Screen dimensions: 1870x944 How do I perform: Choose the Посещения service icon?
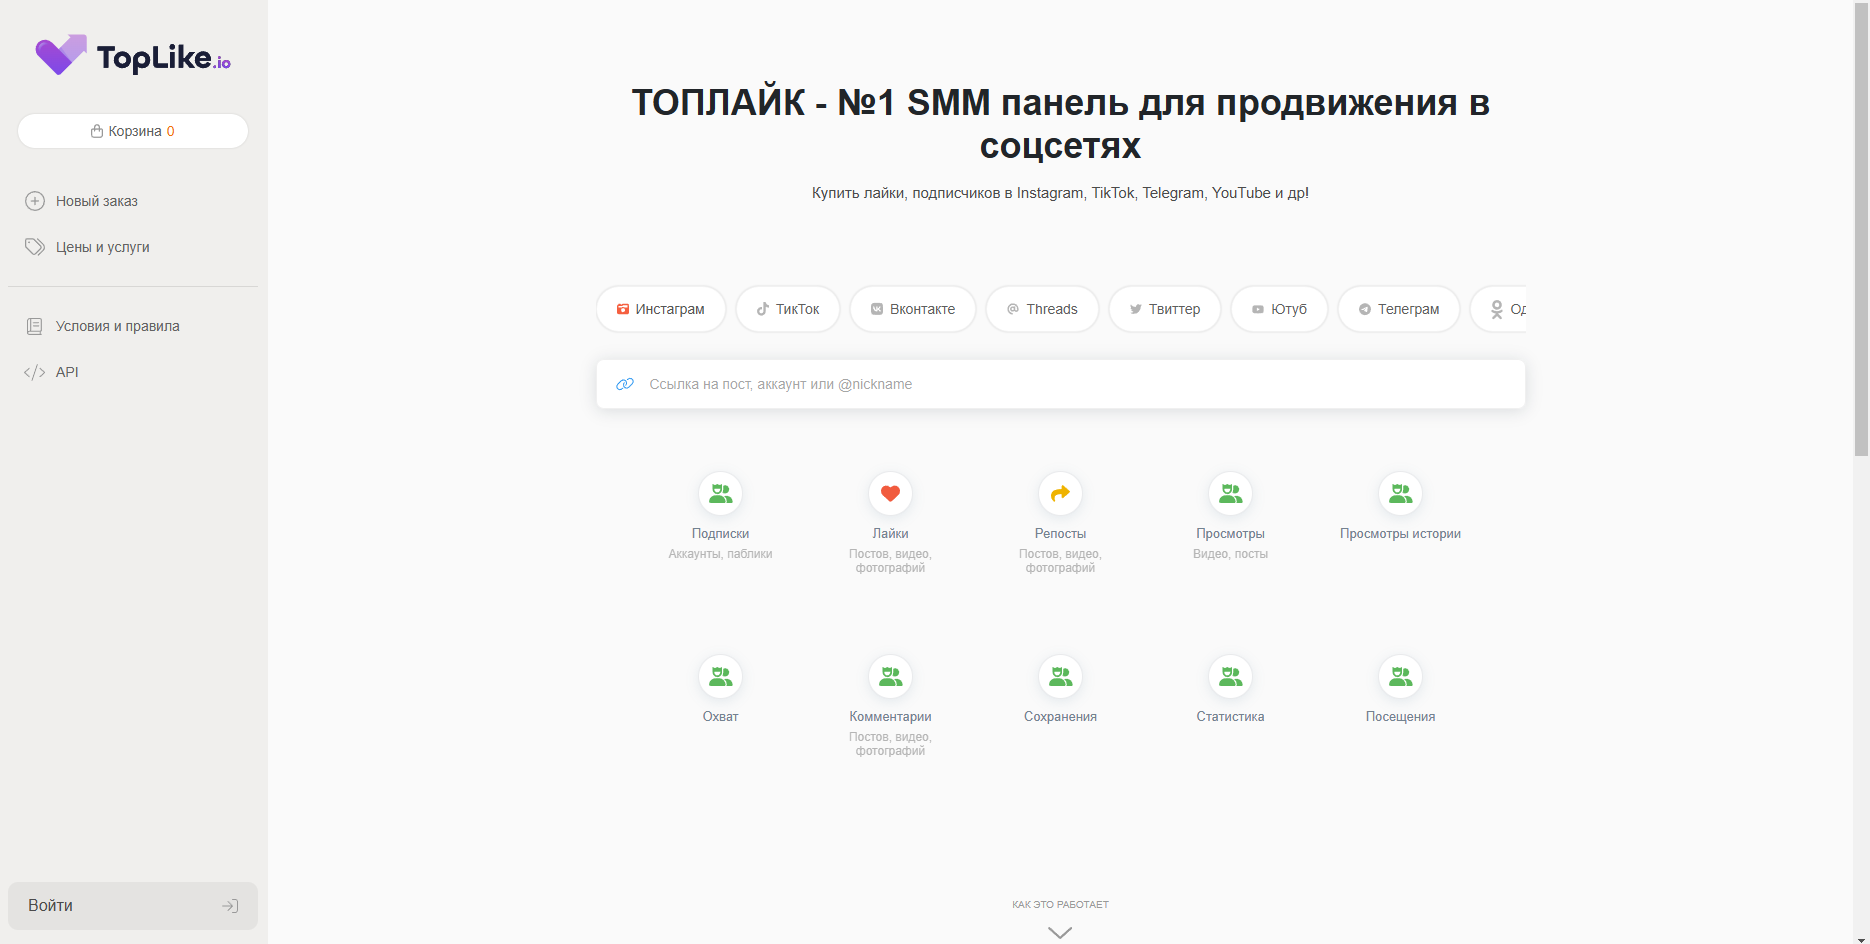(x=1401, y=677)
